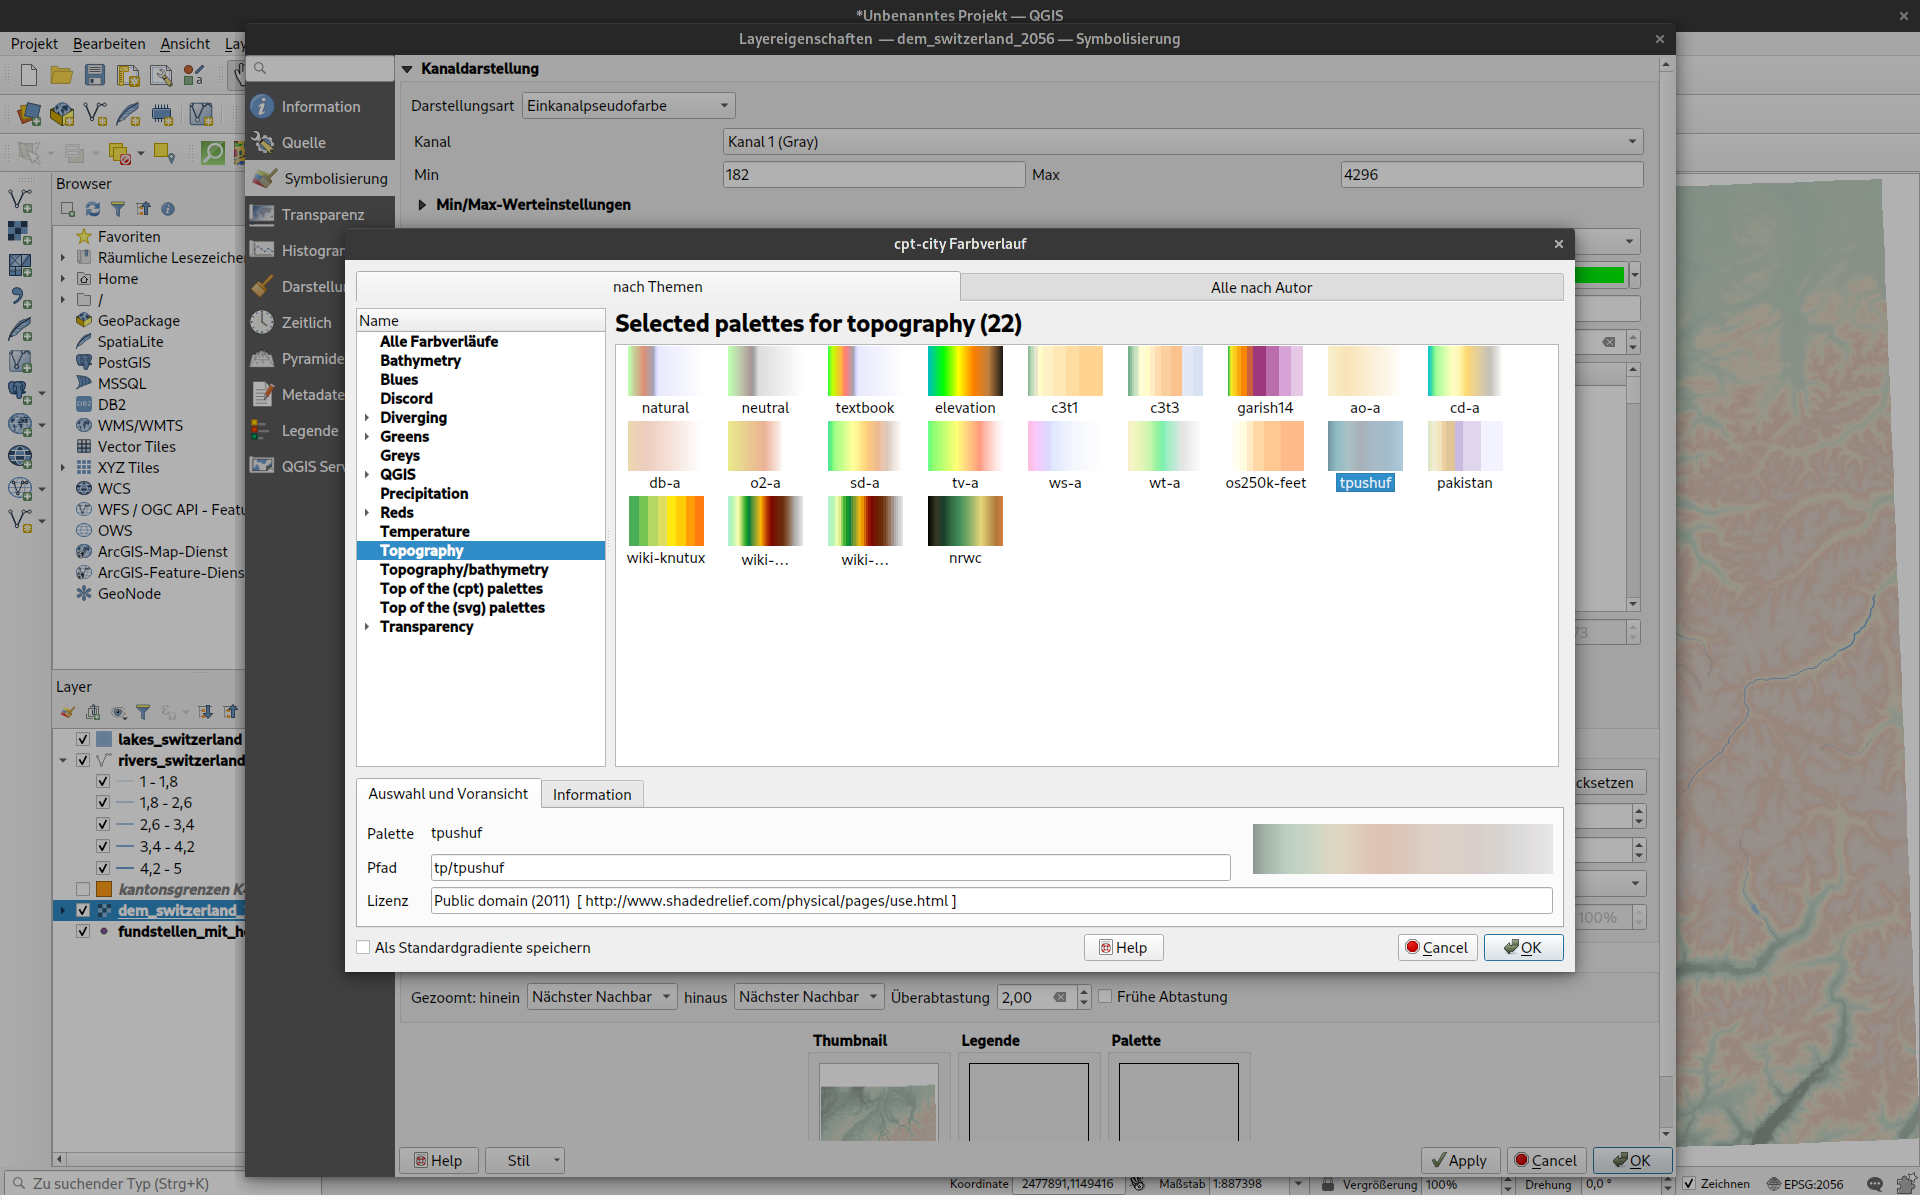Click the refresh icon in Browser panel
Screen dimensions: 1920x1200
[x=93, y=209]
